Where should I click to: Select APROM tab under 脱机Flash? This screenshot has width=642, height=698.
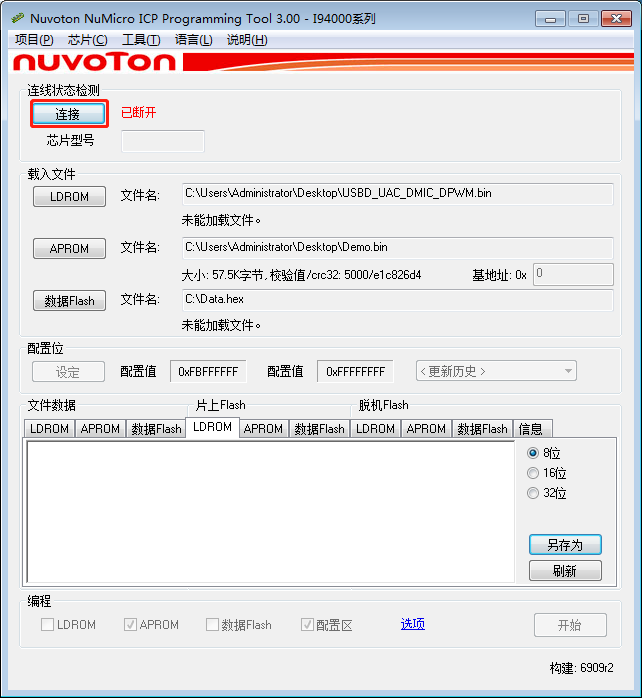tap(426, 429)
